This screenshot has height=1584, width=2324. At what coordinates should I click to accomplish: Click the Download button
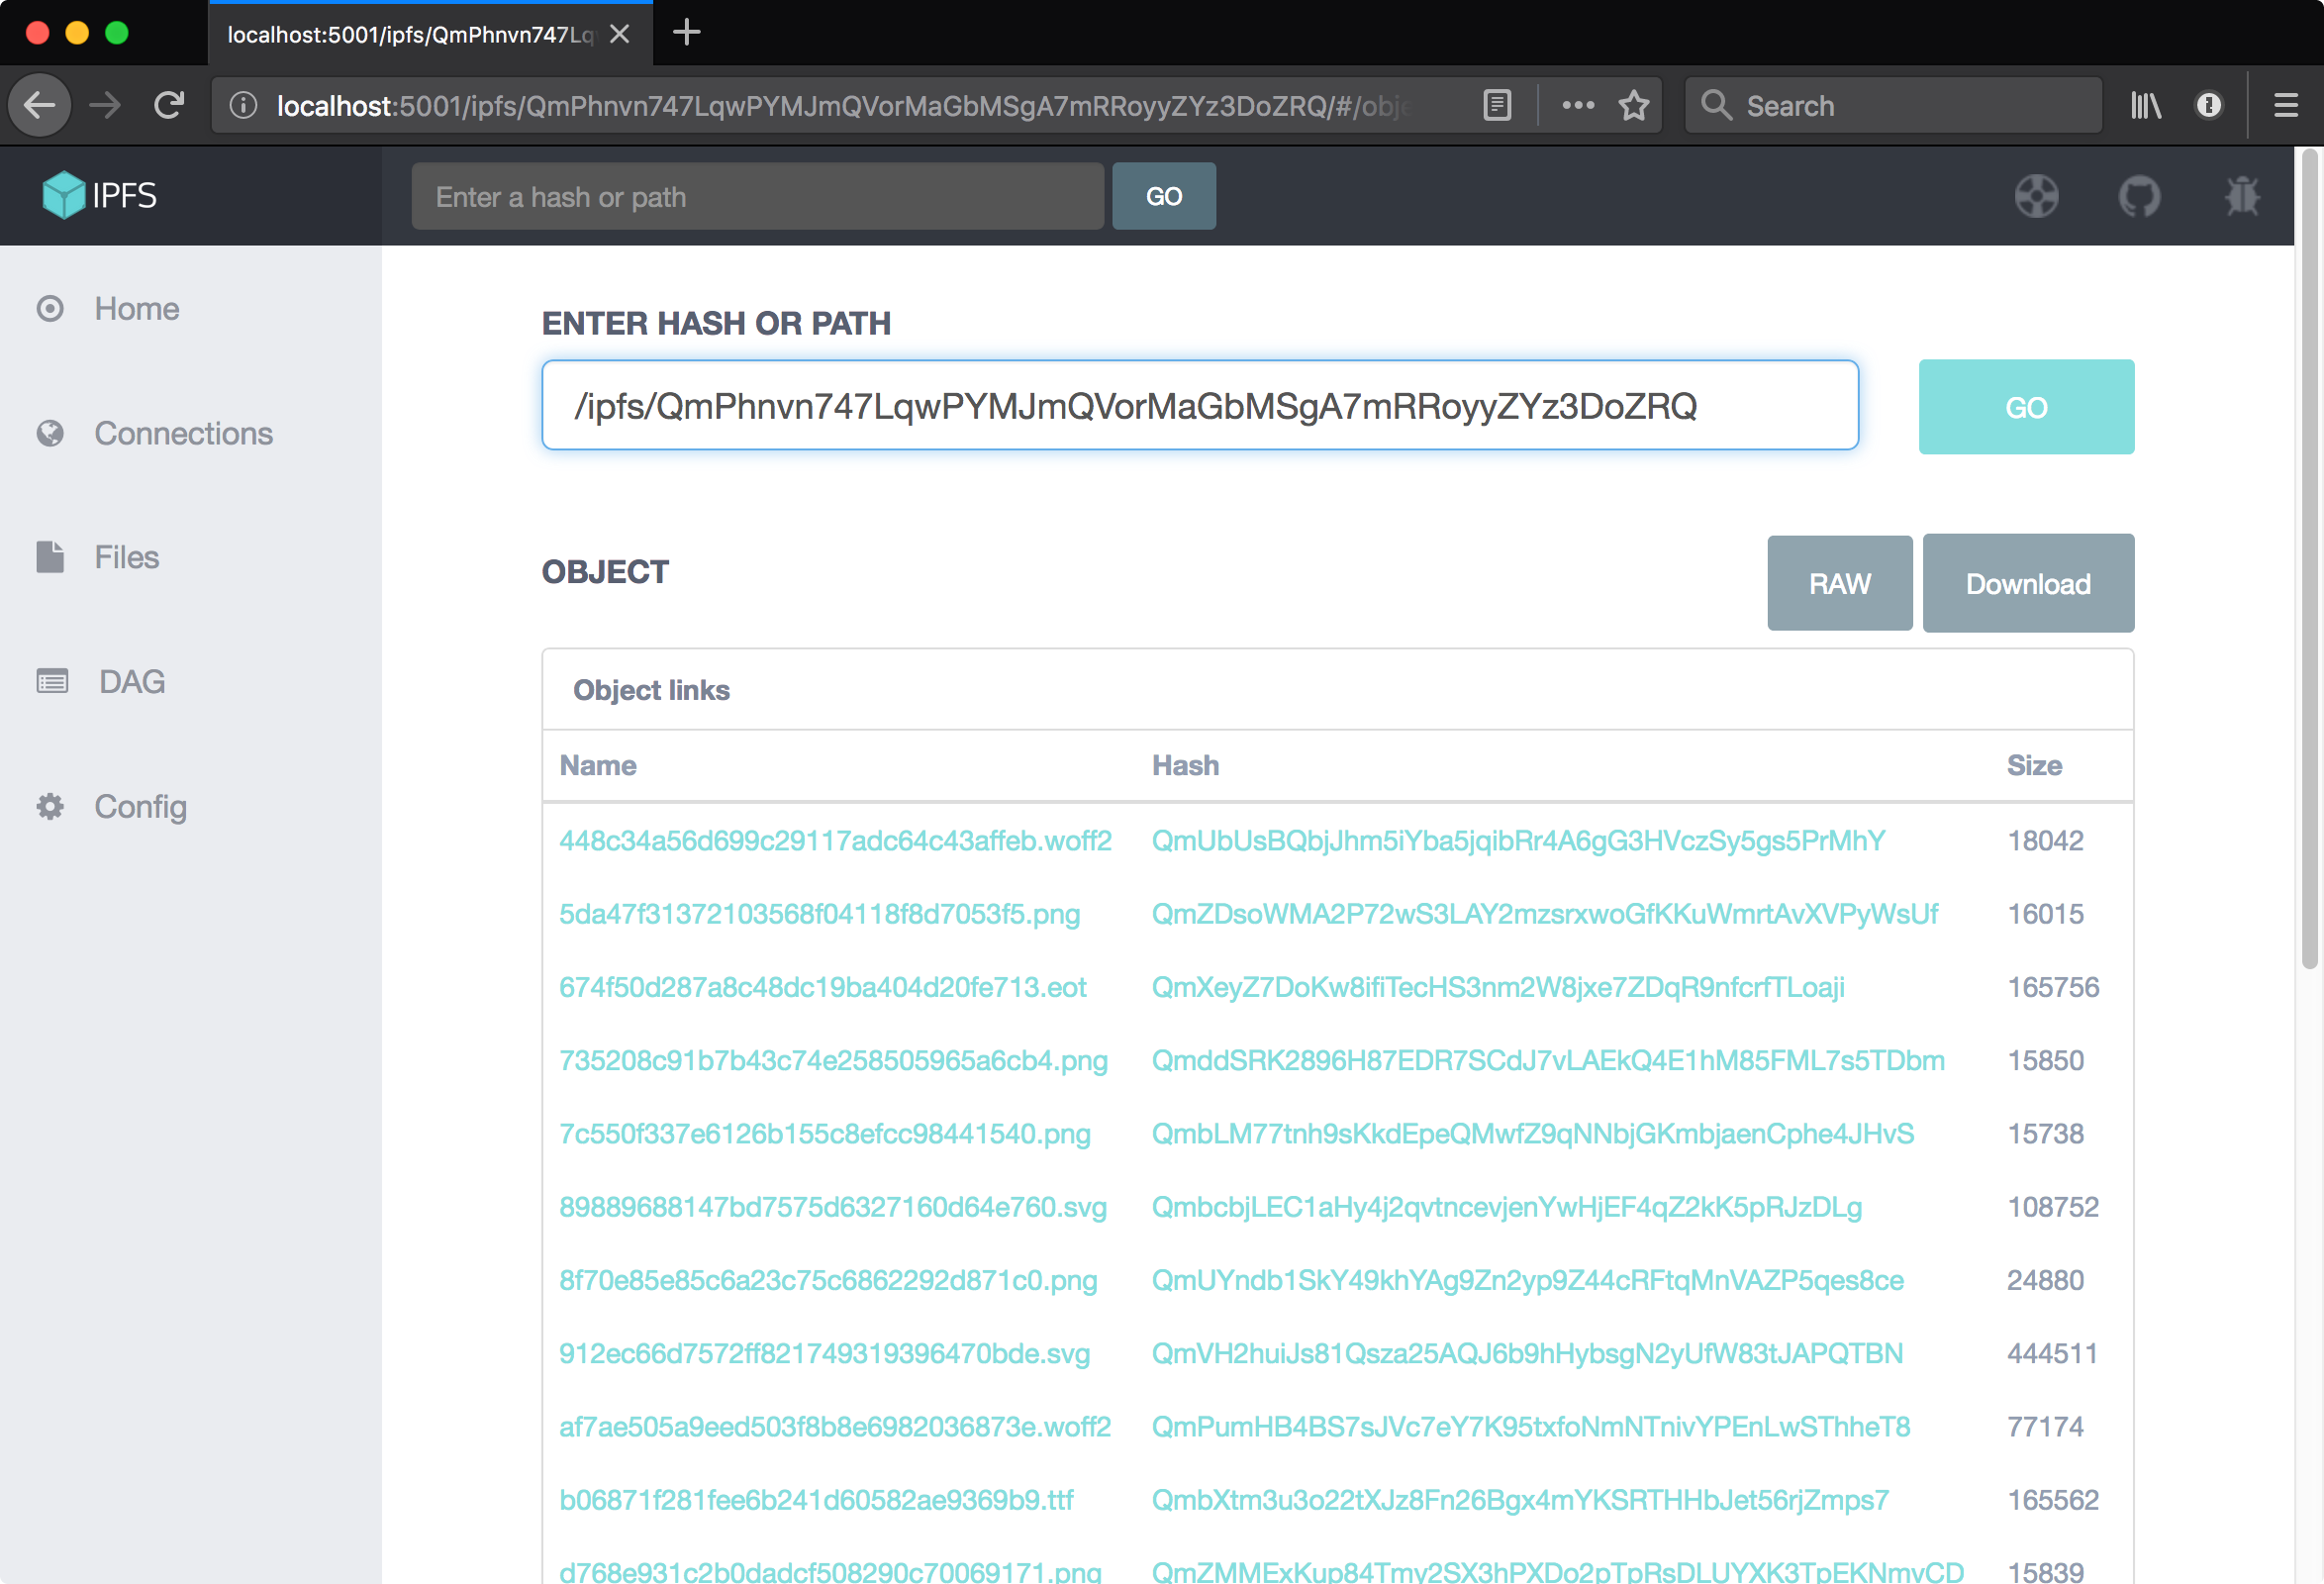coord(2027,583)
